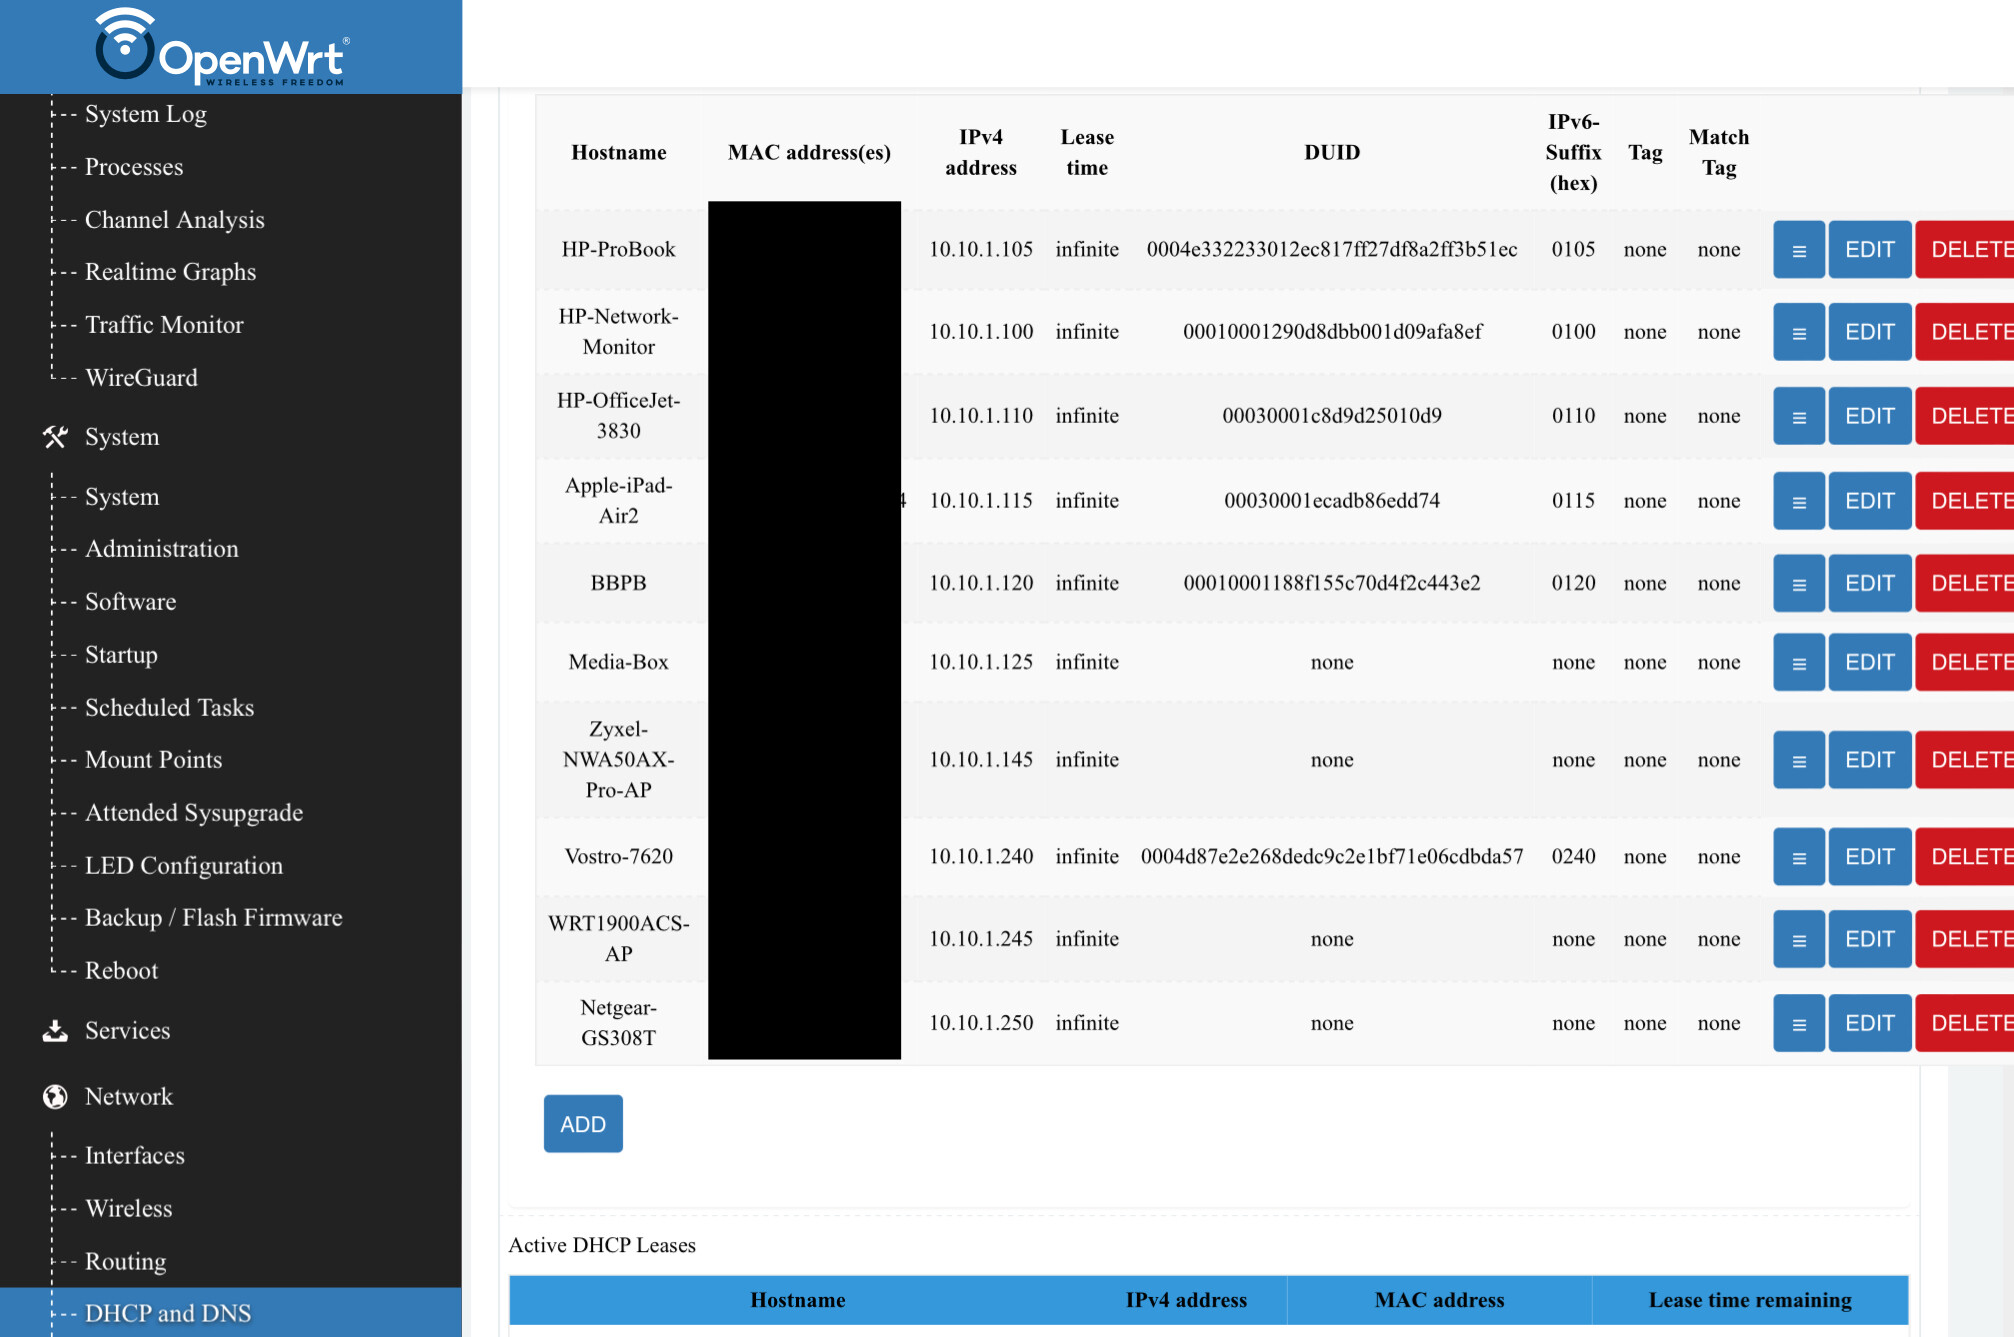Click drag handle for HP-Network-Monitor row
The width and height of the screenshot is (2014, 1337).
[1799, 332]
